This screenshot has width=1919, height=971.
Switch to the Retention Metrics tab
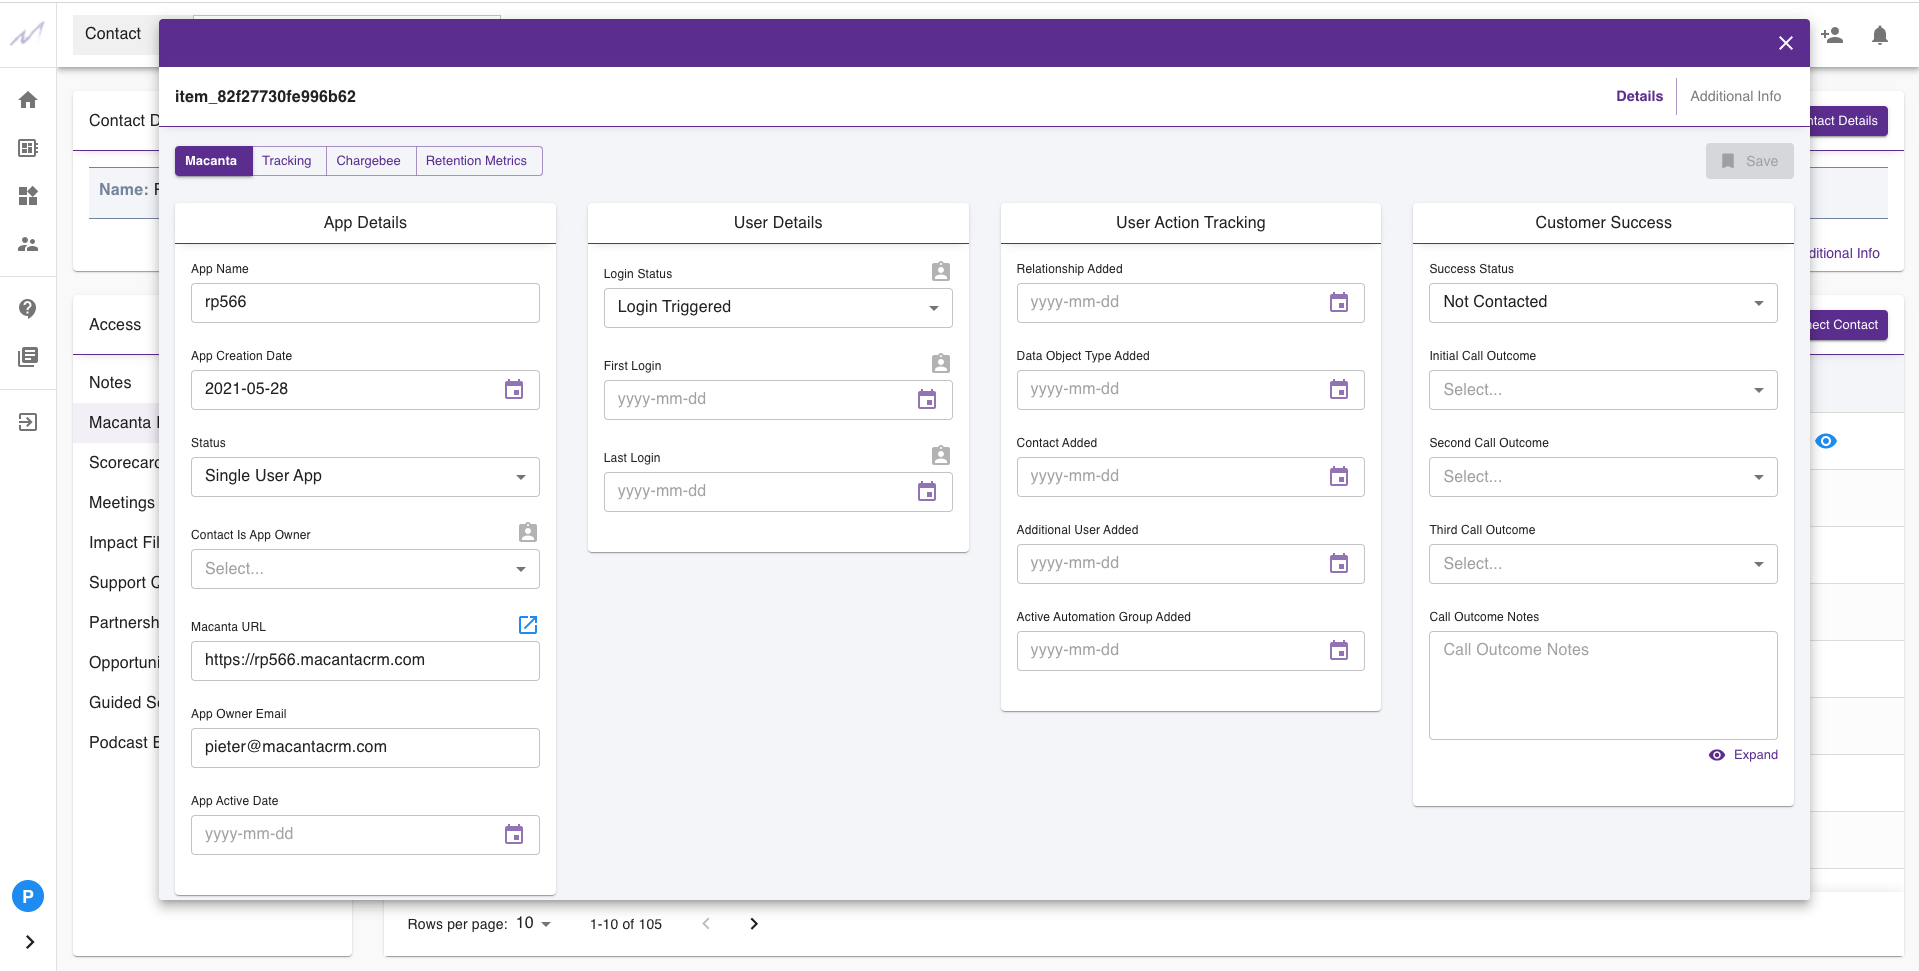[476, 161]
